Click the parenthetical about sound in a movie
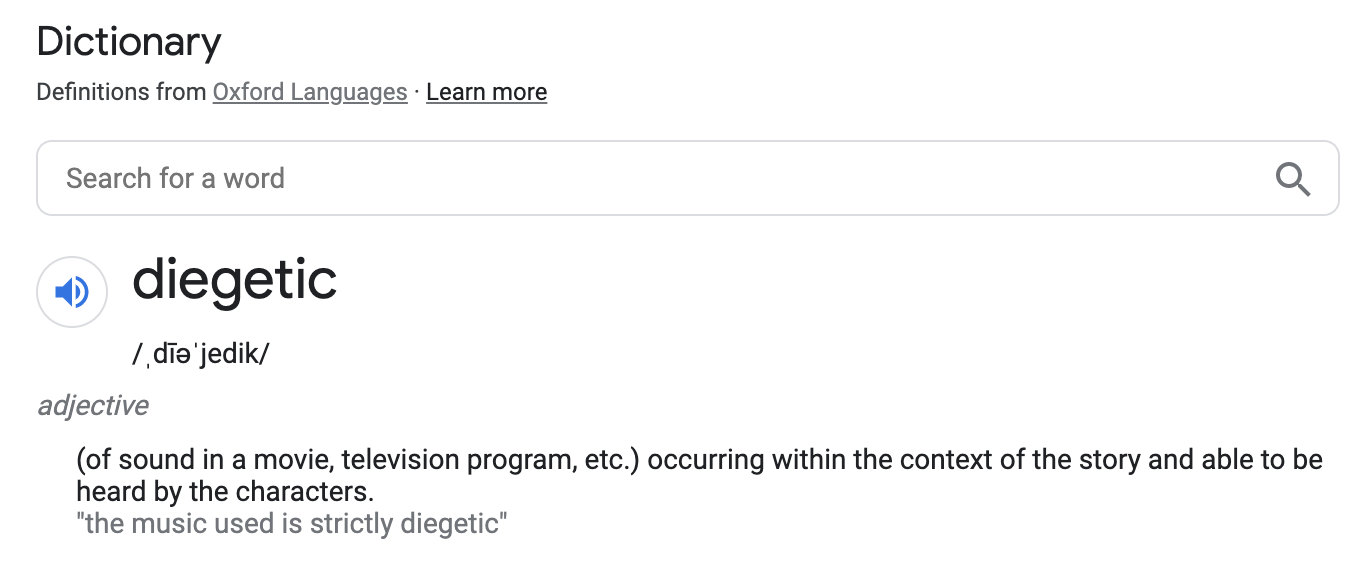1368x582 pixels. pos(361,461)
